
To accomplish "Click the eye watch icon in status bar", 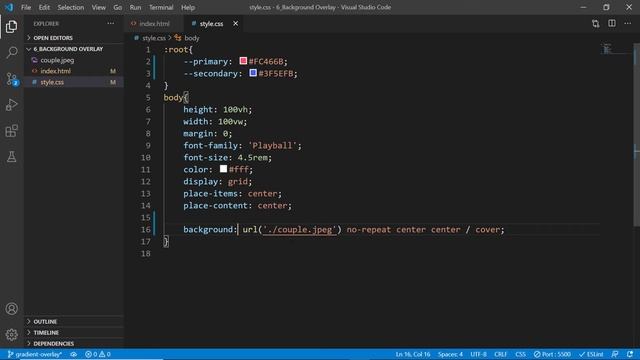I will coord(73,354).
